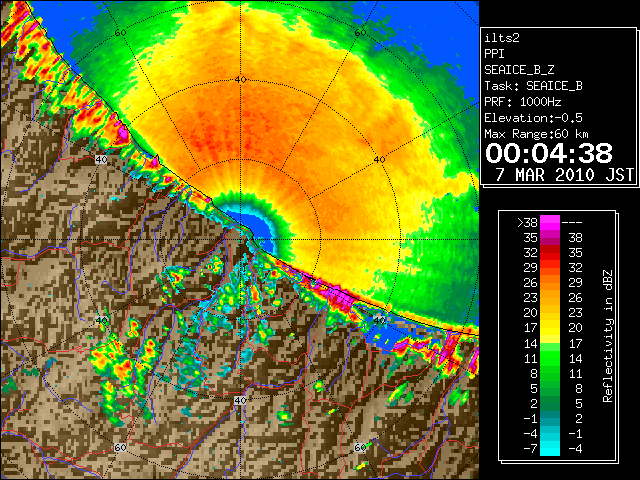Click the 'PRF: 1000Hz' line
The width and height of the screenshot is (640, 480).
coord(522,102)
